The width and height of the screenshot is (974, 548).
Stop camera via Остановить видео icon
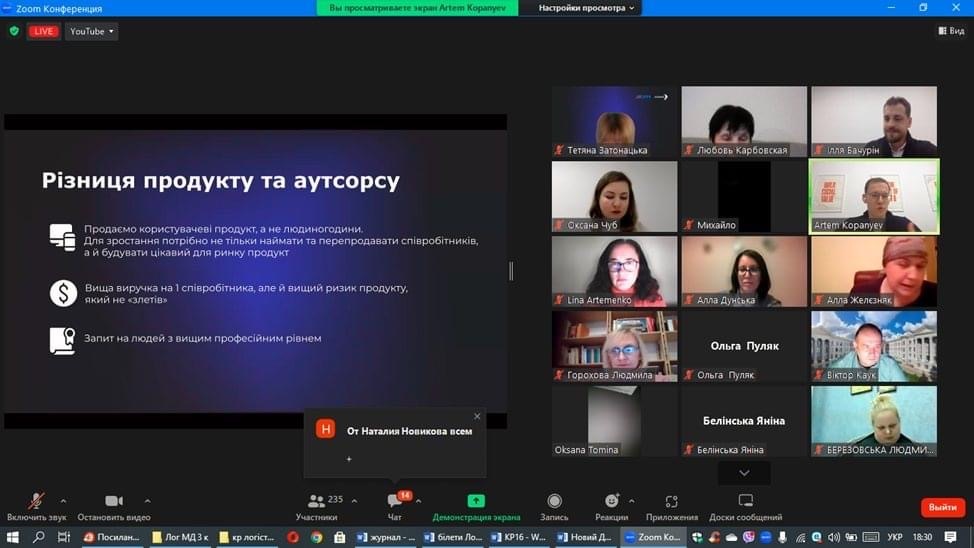pyautogui.click(x=114, y=501)
